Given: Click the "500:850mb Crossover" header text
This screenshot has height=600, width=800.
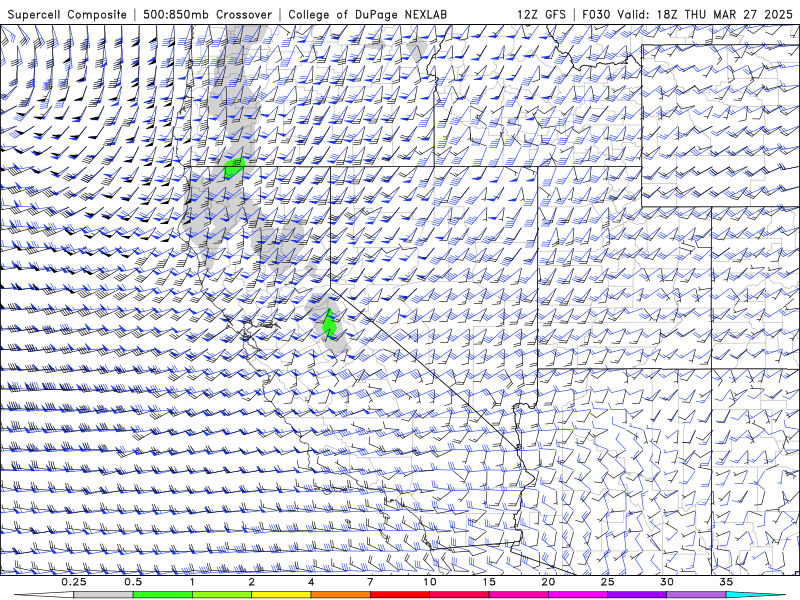Looking at the screenshot, I should pyautogui.click(x=208, y=15).
